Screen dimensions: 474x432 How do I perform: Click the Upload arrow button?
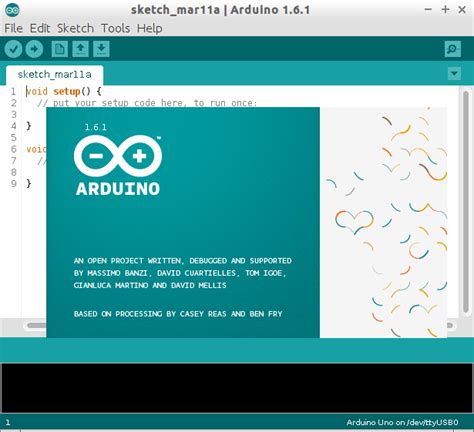pyautogui.click(x=34, y=49)
